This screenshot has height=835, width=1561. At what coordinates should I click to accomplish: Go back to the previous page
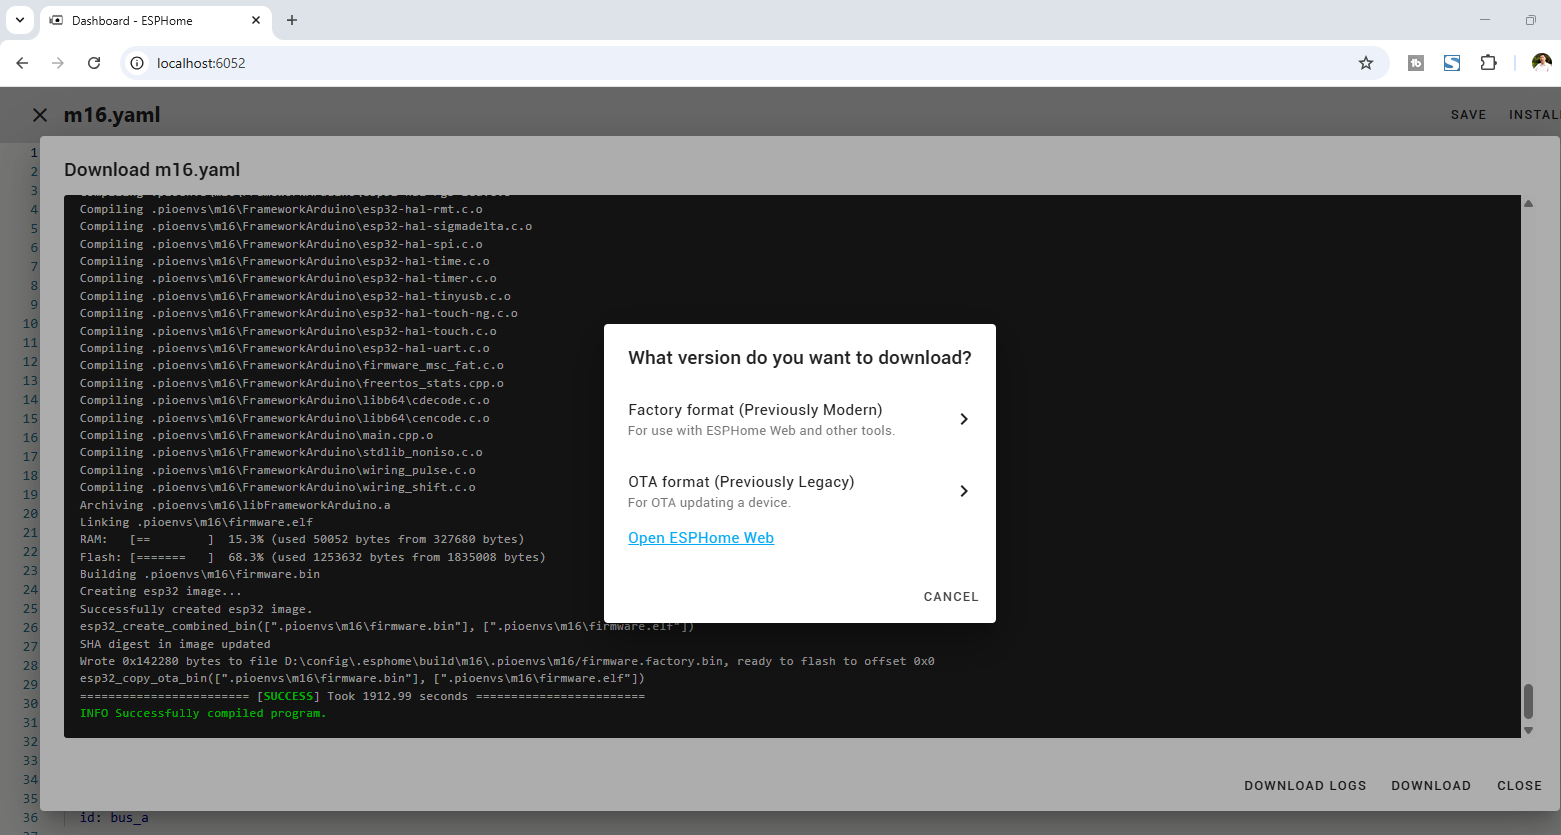[22, 63]
